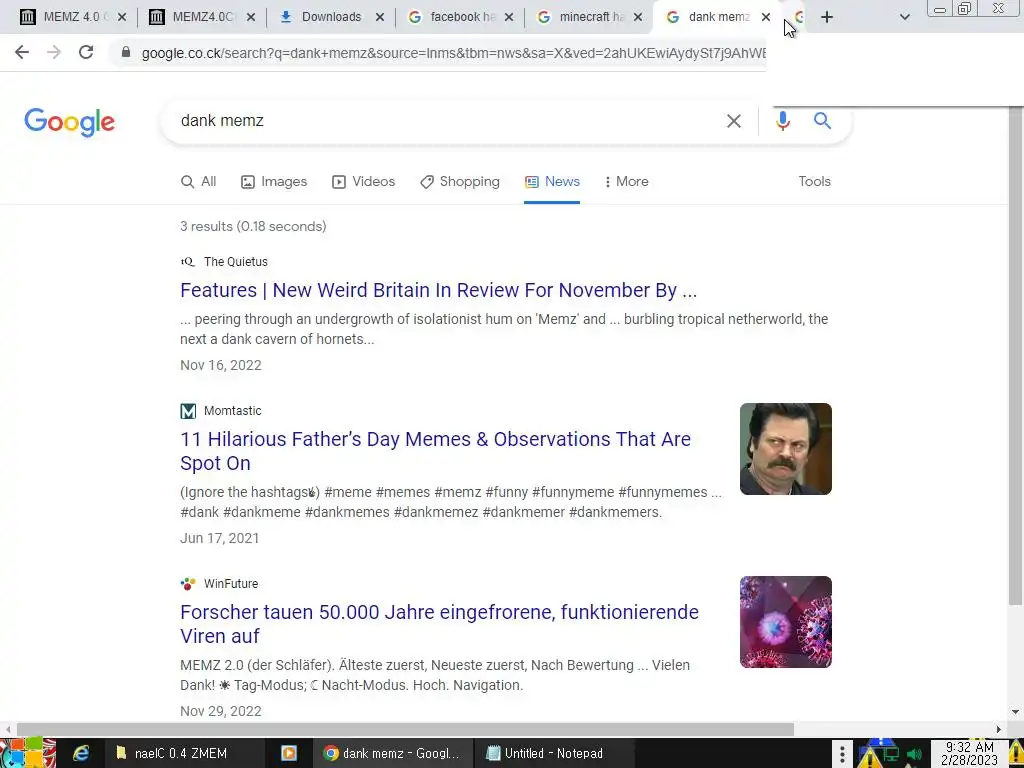Screen dimensions: 1024x768
Task: Click the Momtastic M favicon
Action: coord(188,411)
